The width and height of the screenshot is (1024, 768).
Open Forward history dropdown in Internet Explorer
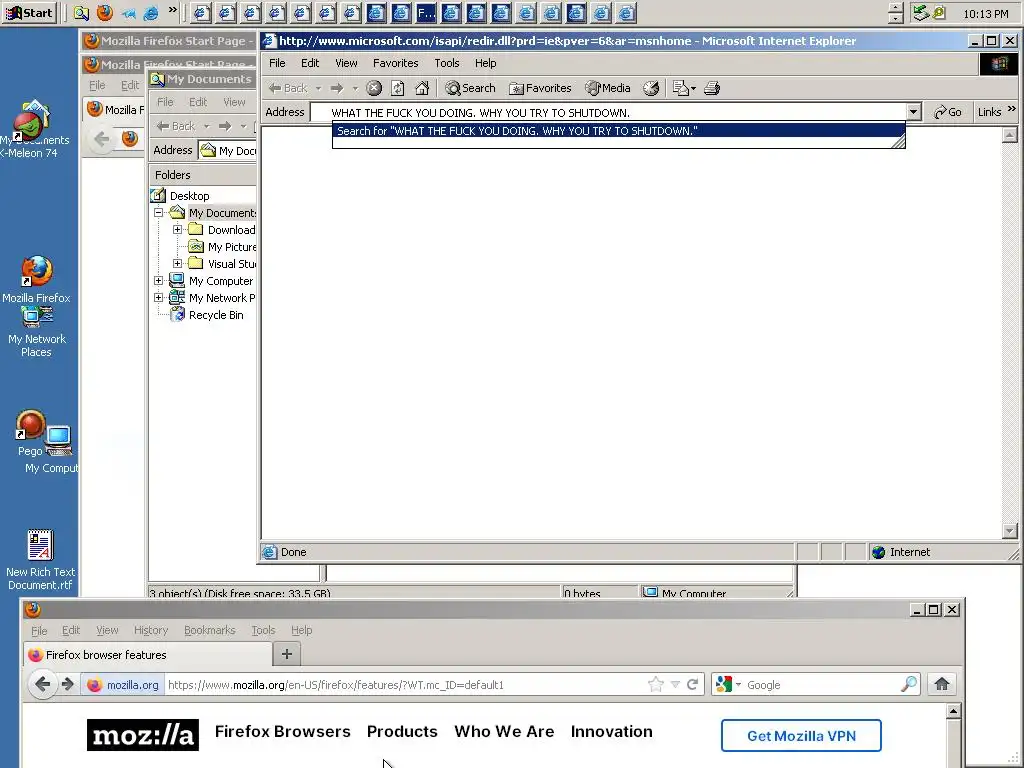tap(355, 88)
